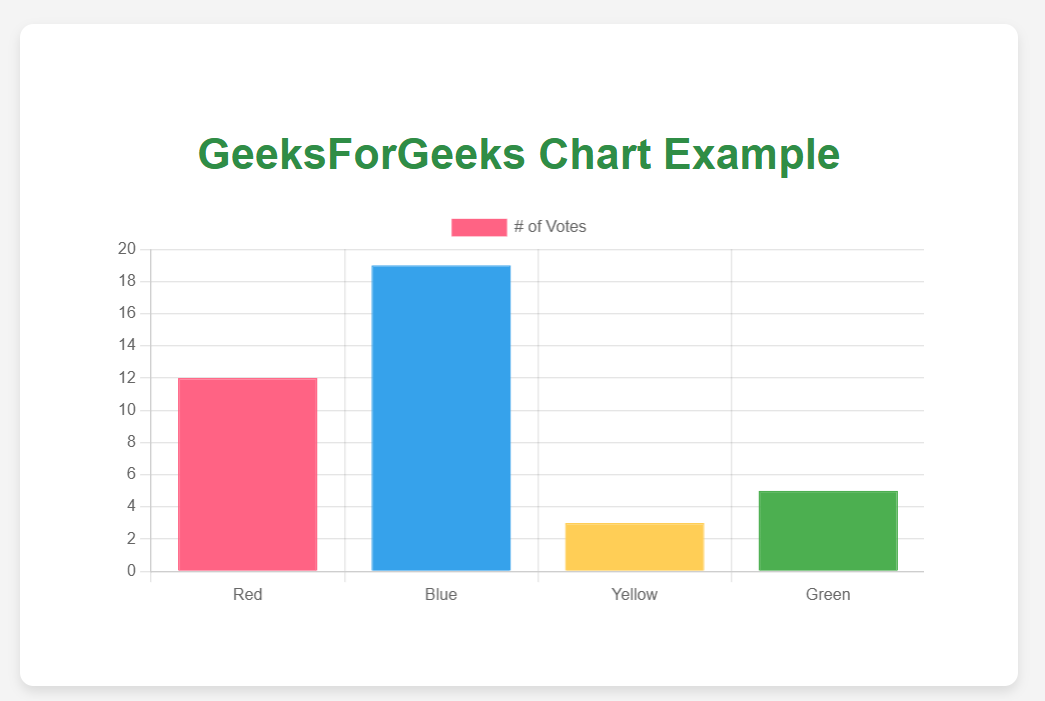Click the y-axis value 6
This screenshot has height=701, width=1045.
click(x=131, y=475)
